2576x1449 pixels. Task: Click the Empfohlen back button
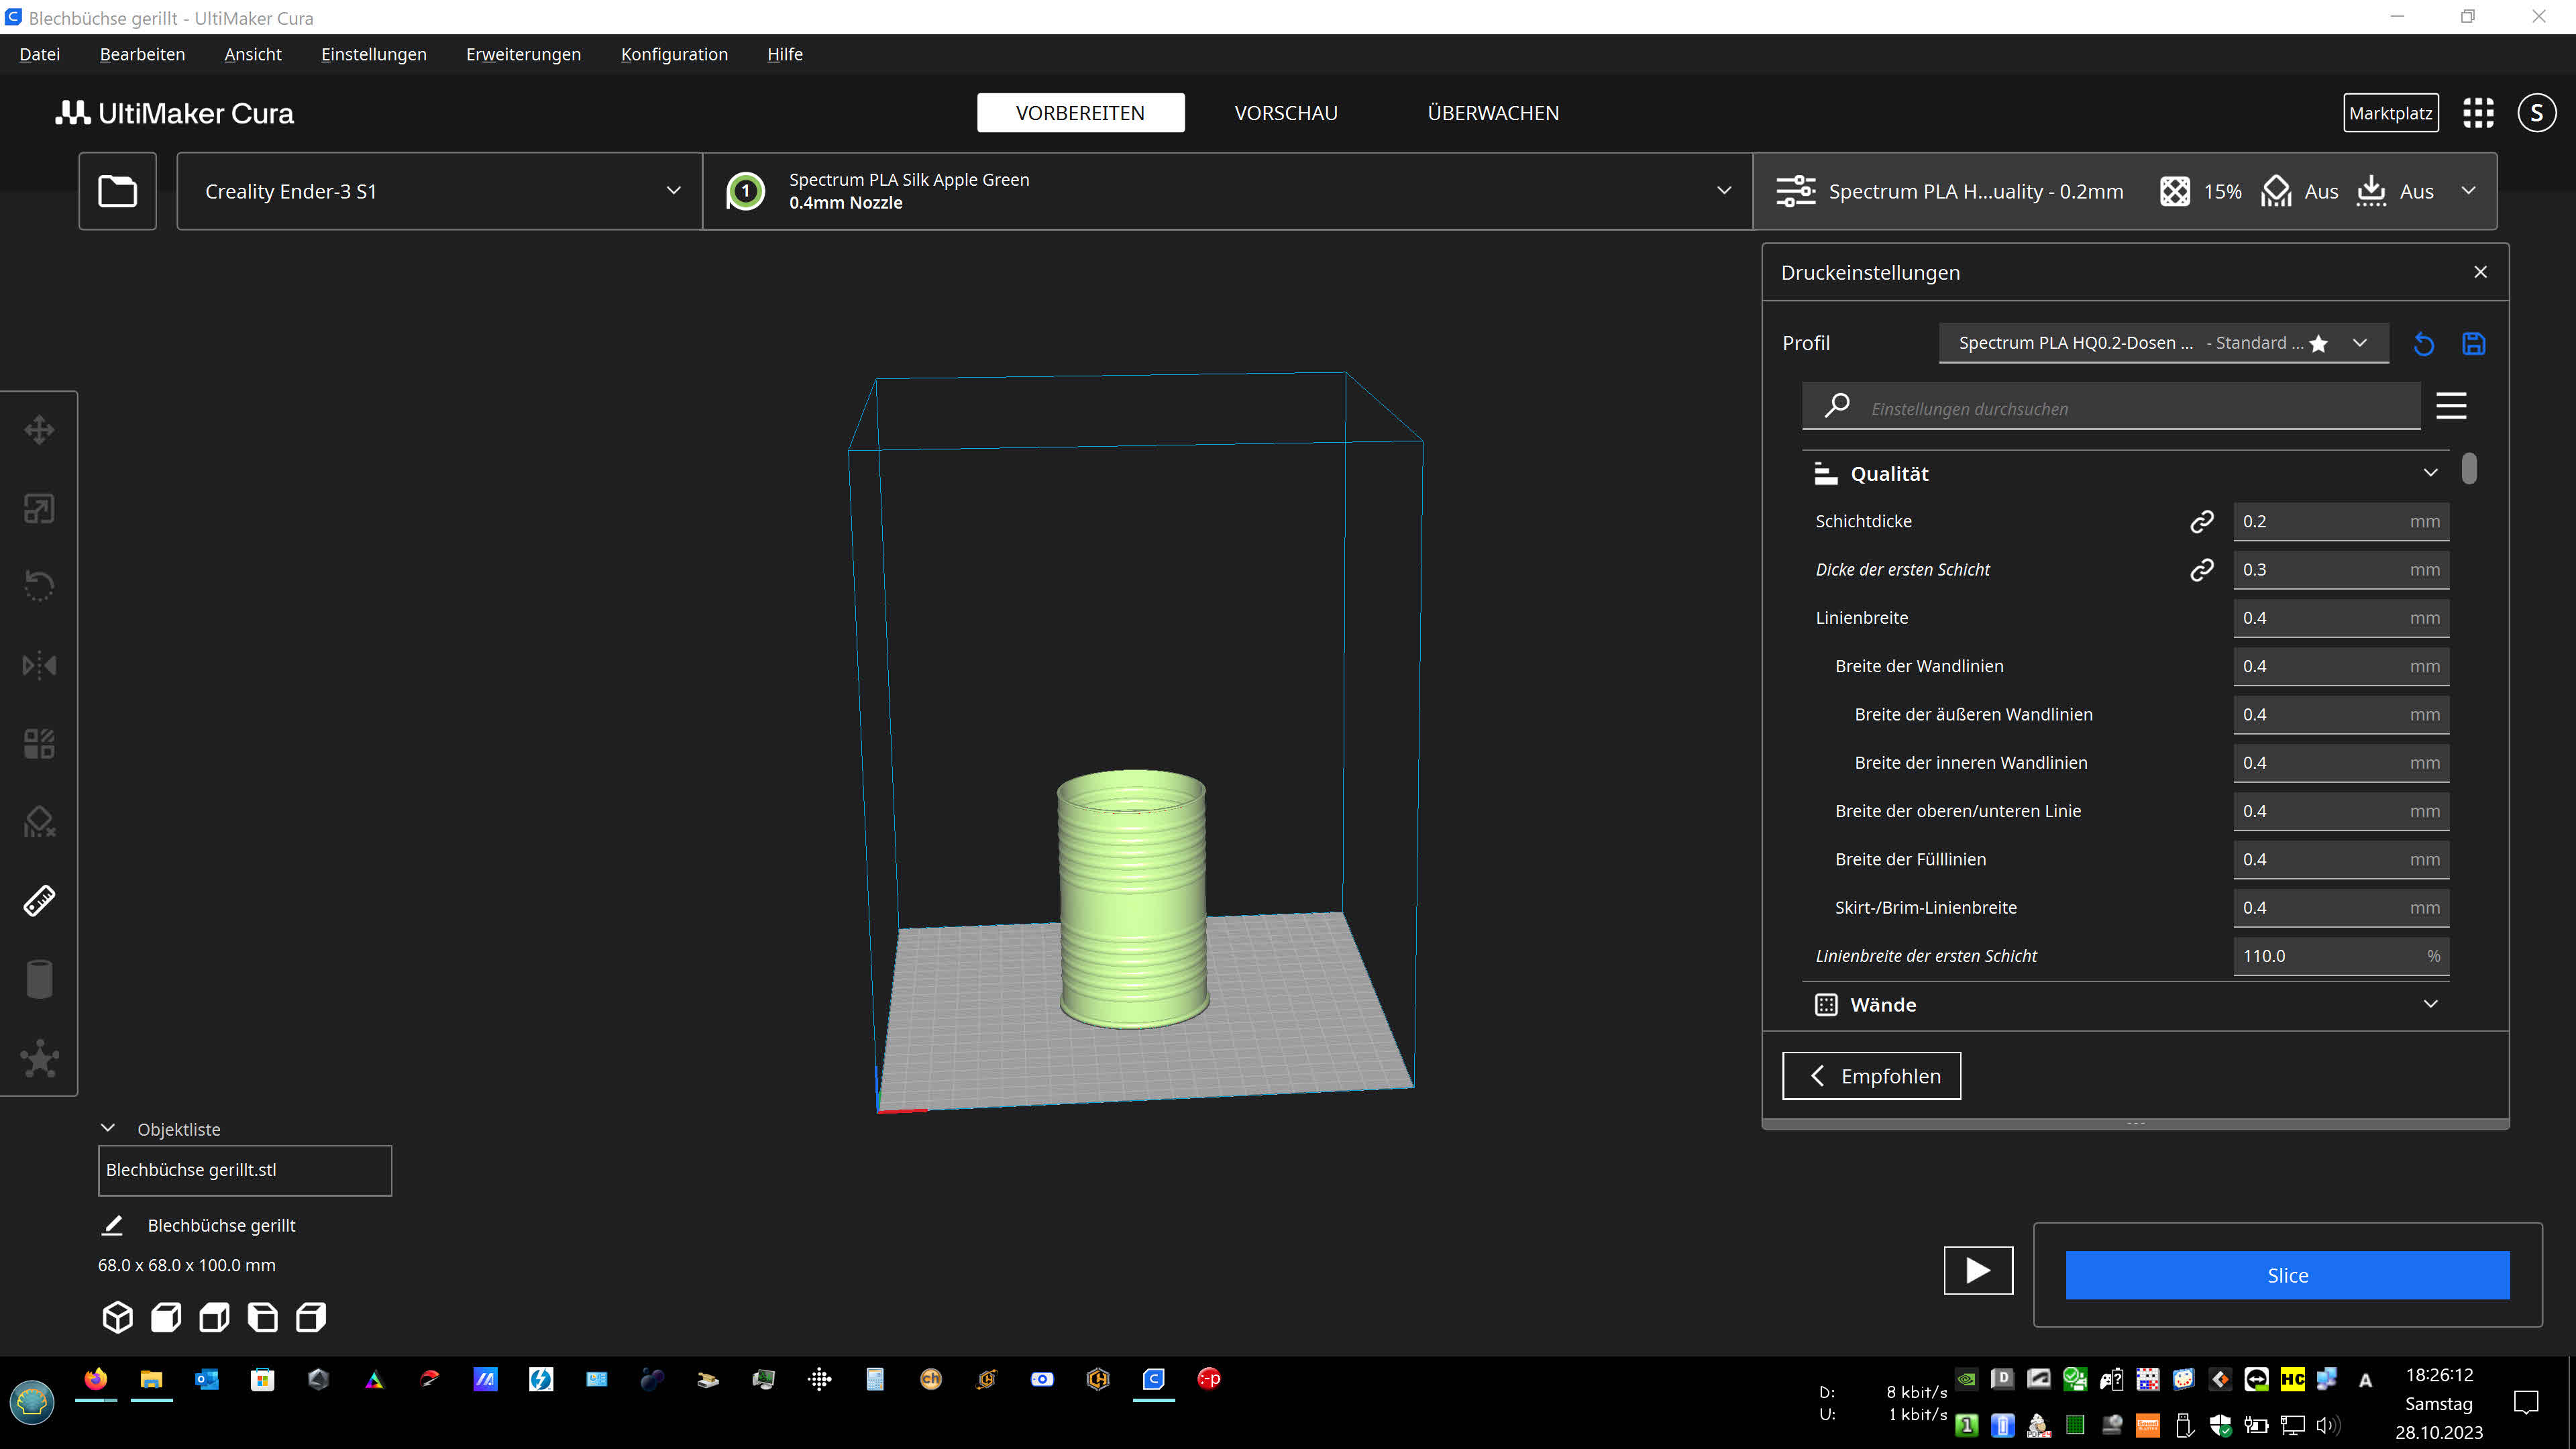(1871, 1076)
